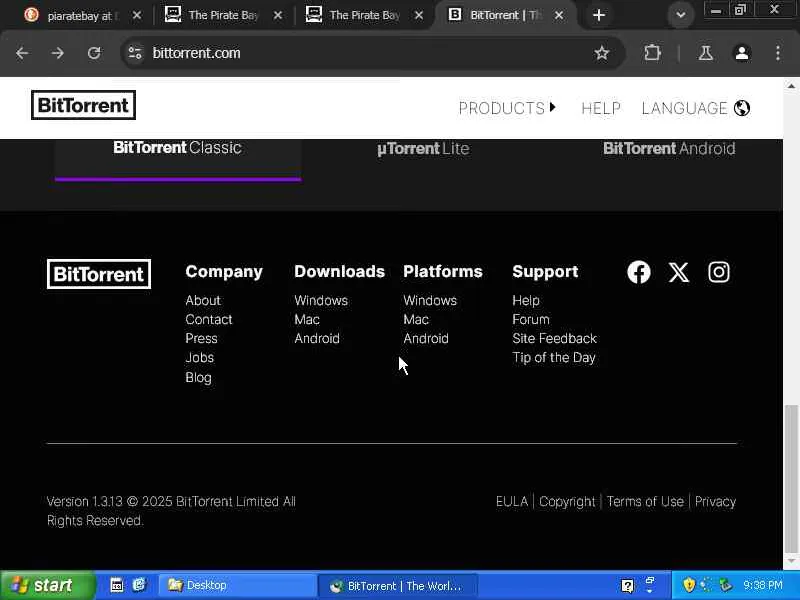Open Mac link under Platforms

tap(416, 319)
